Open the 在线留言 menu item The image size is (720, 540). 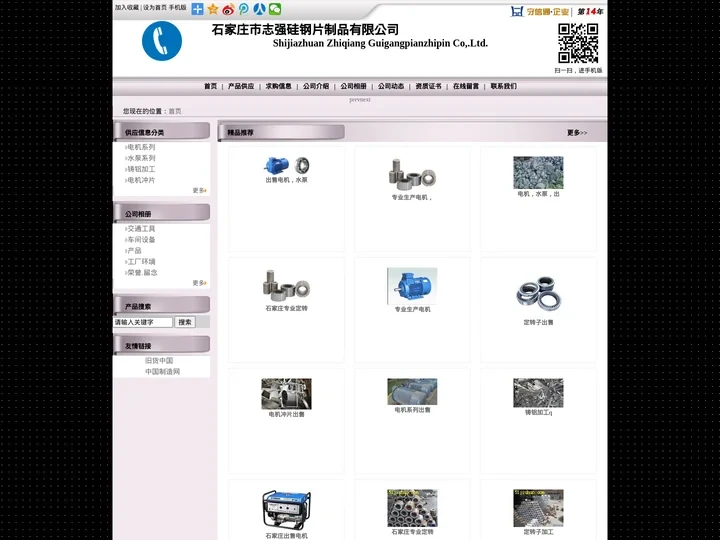(466, 86)
